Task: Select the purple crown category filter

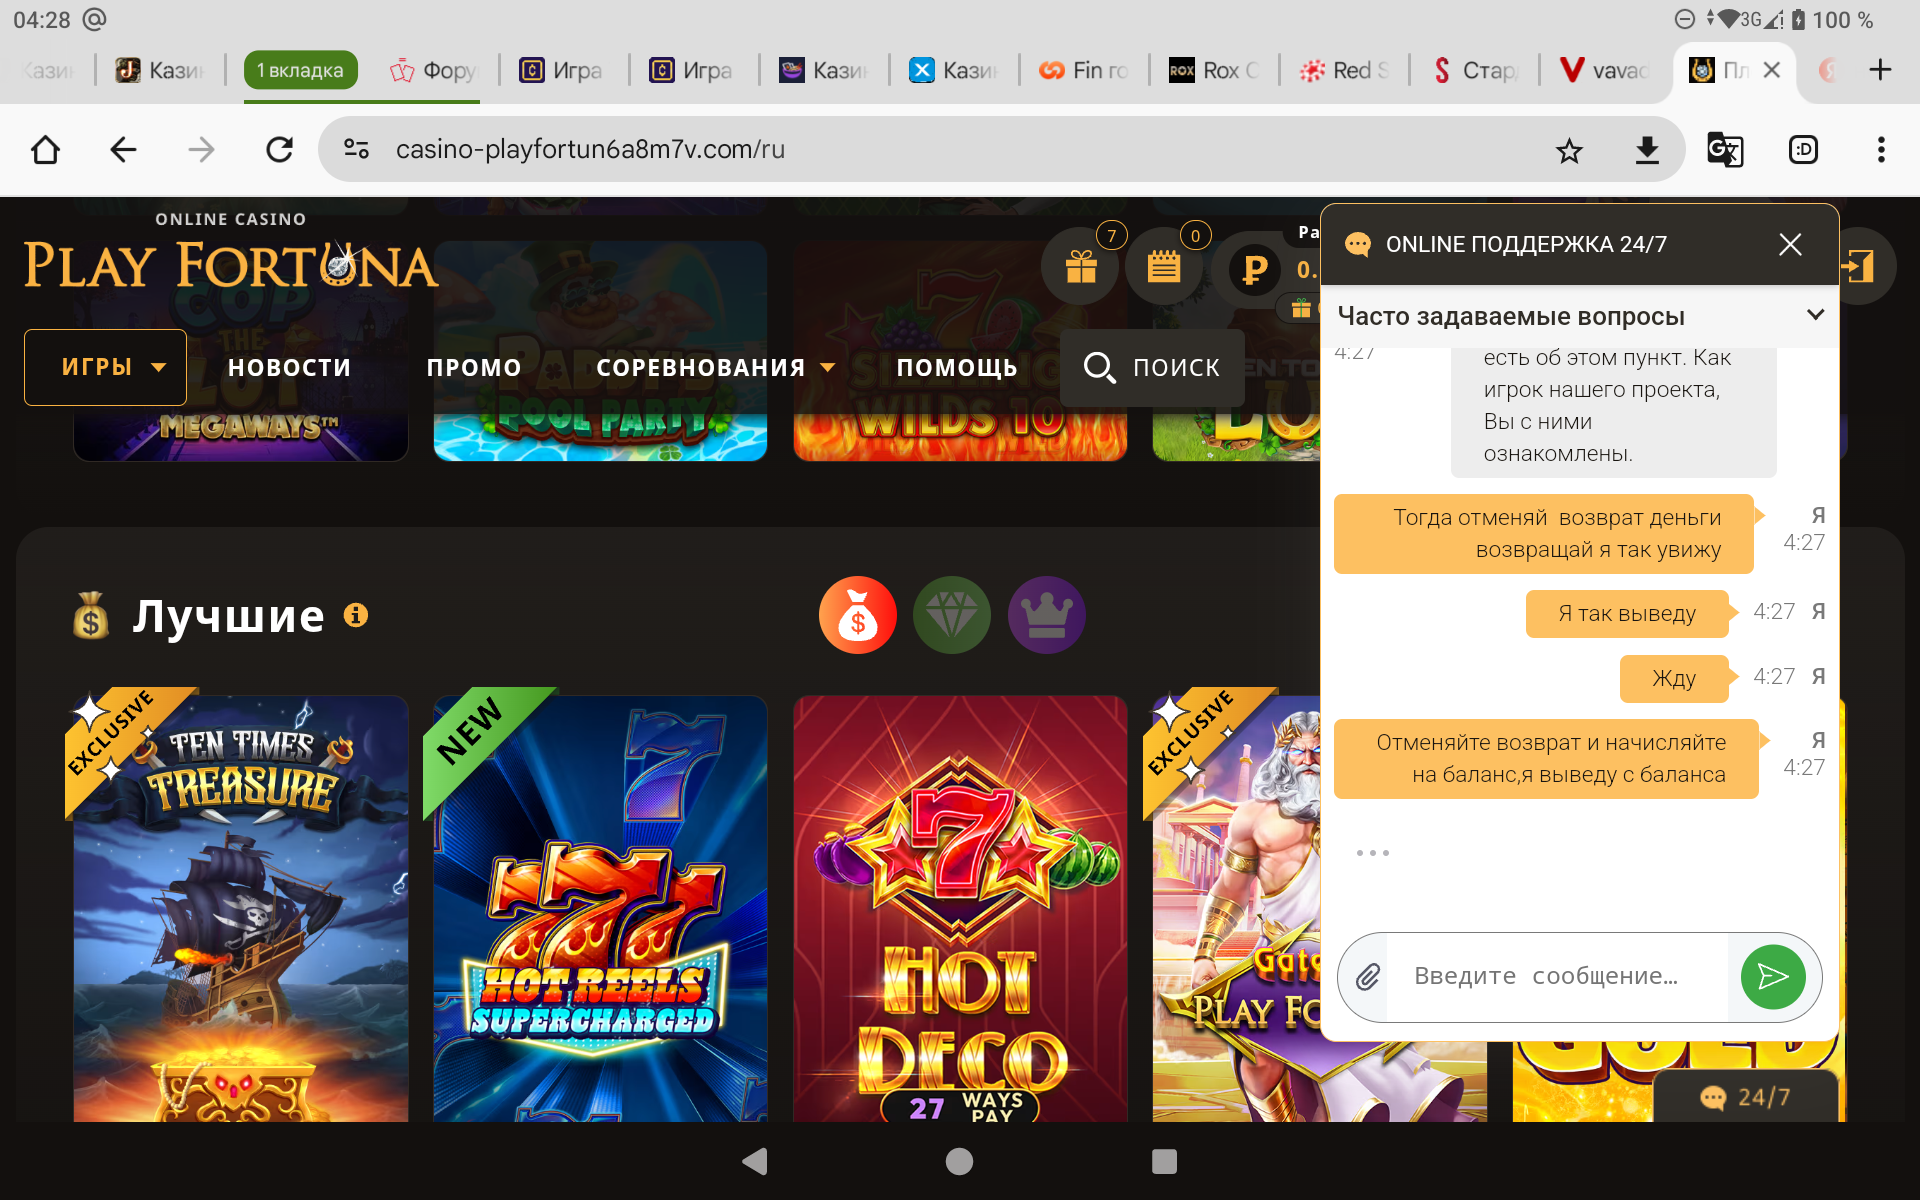Action: 1046,615
